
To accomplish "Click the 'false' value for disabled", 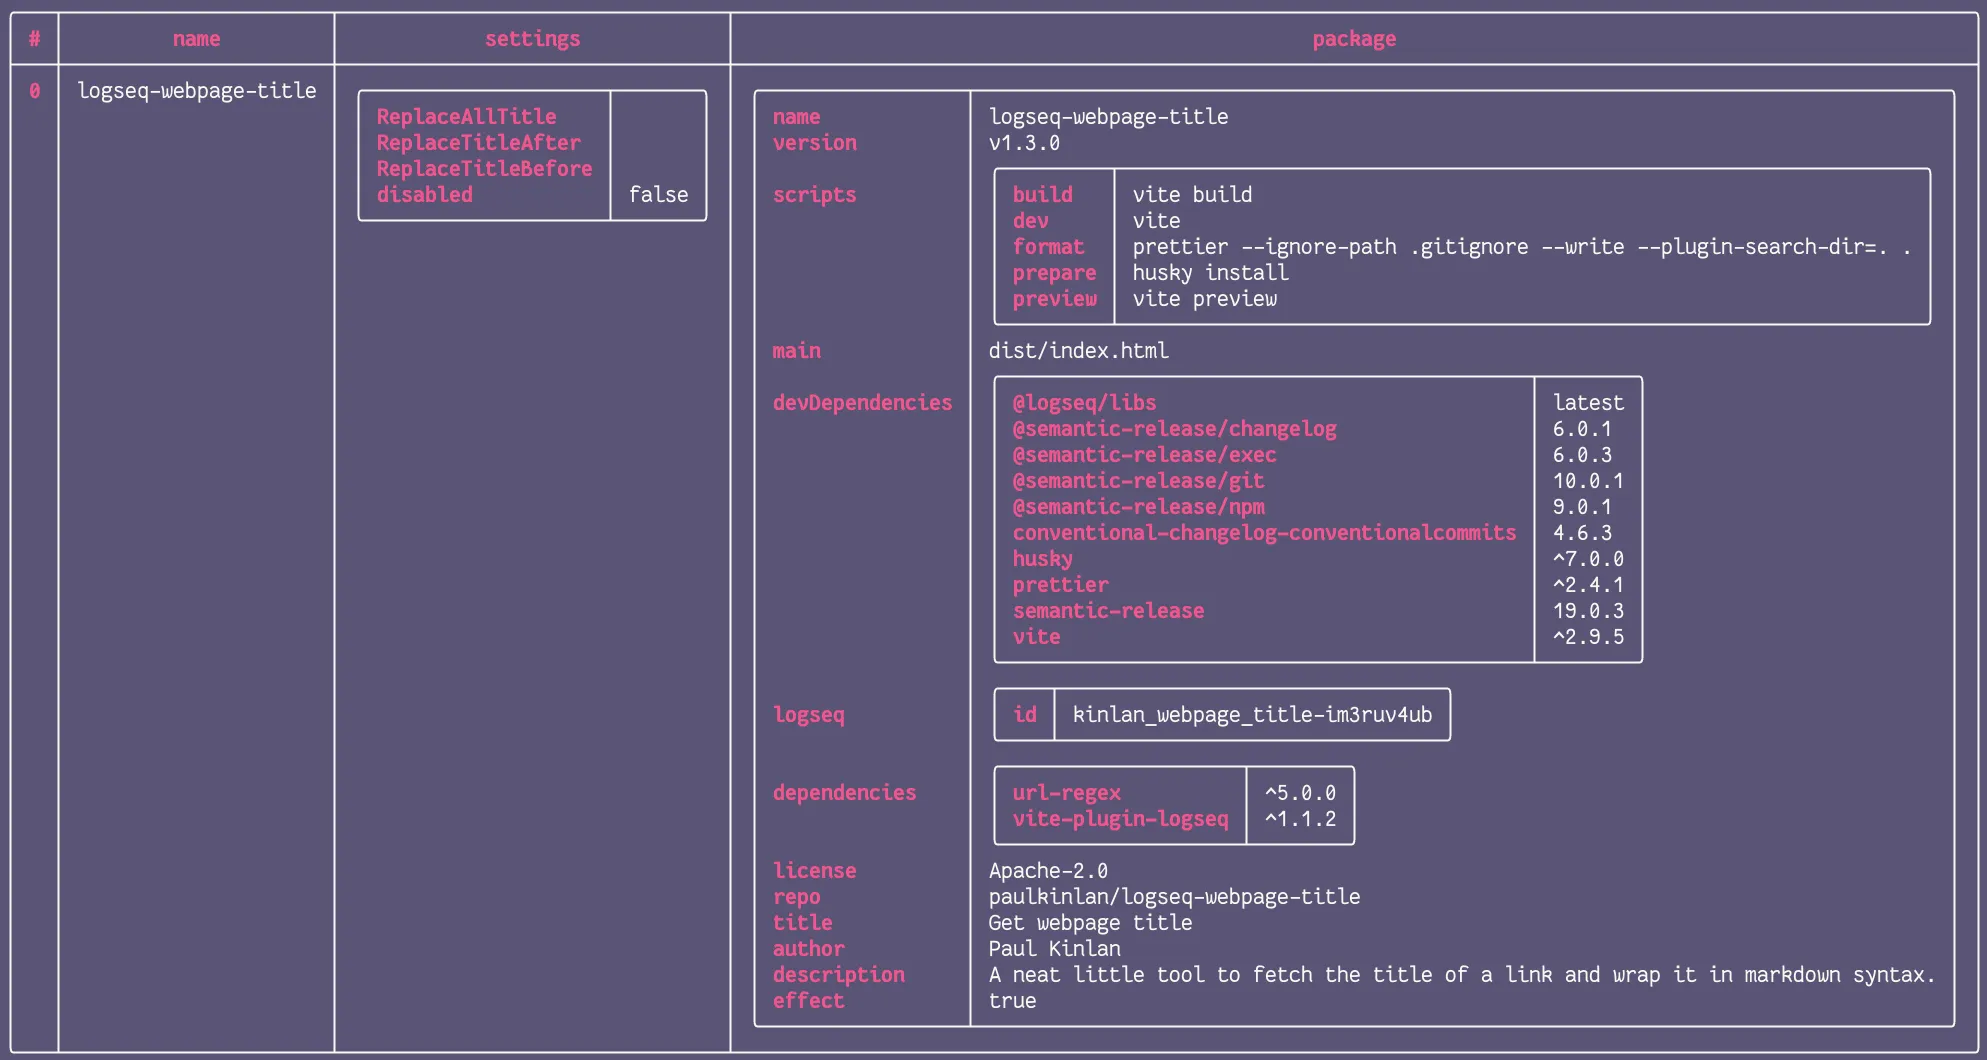I will (658, 195).
